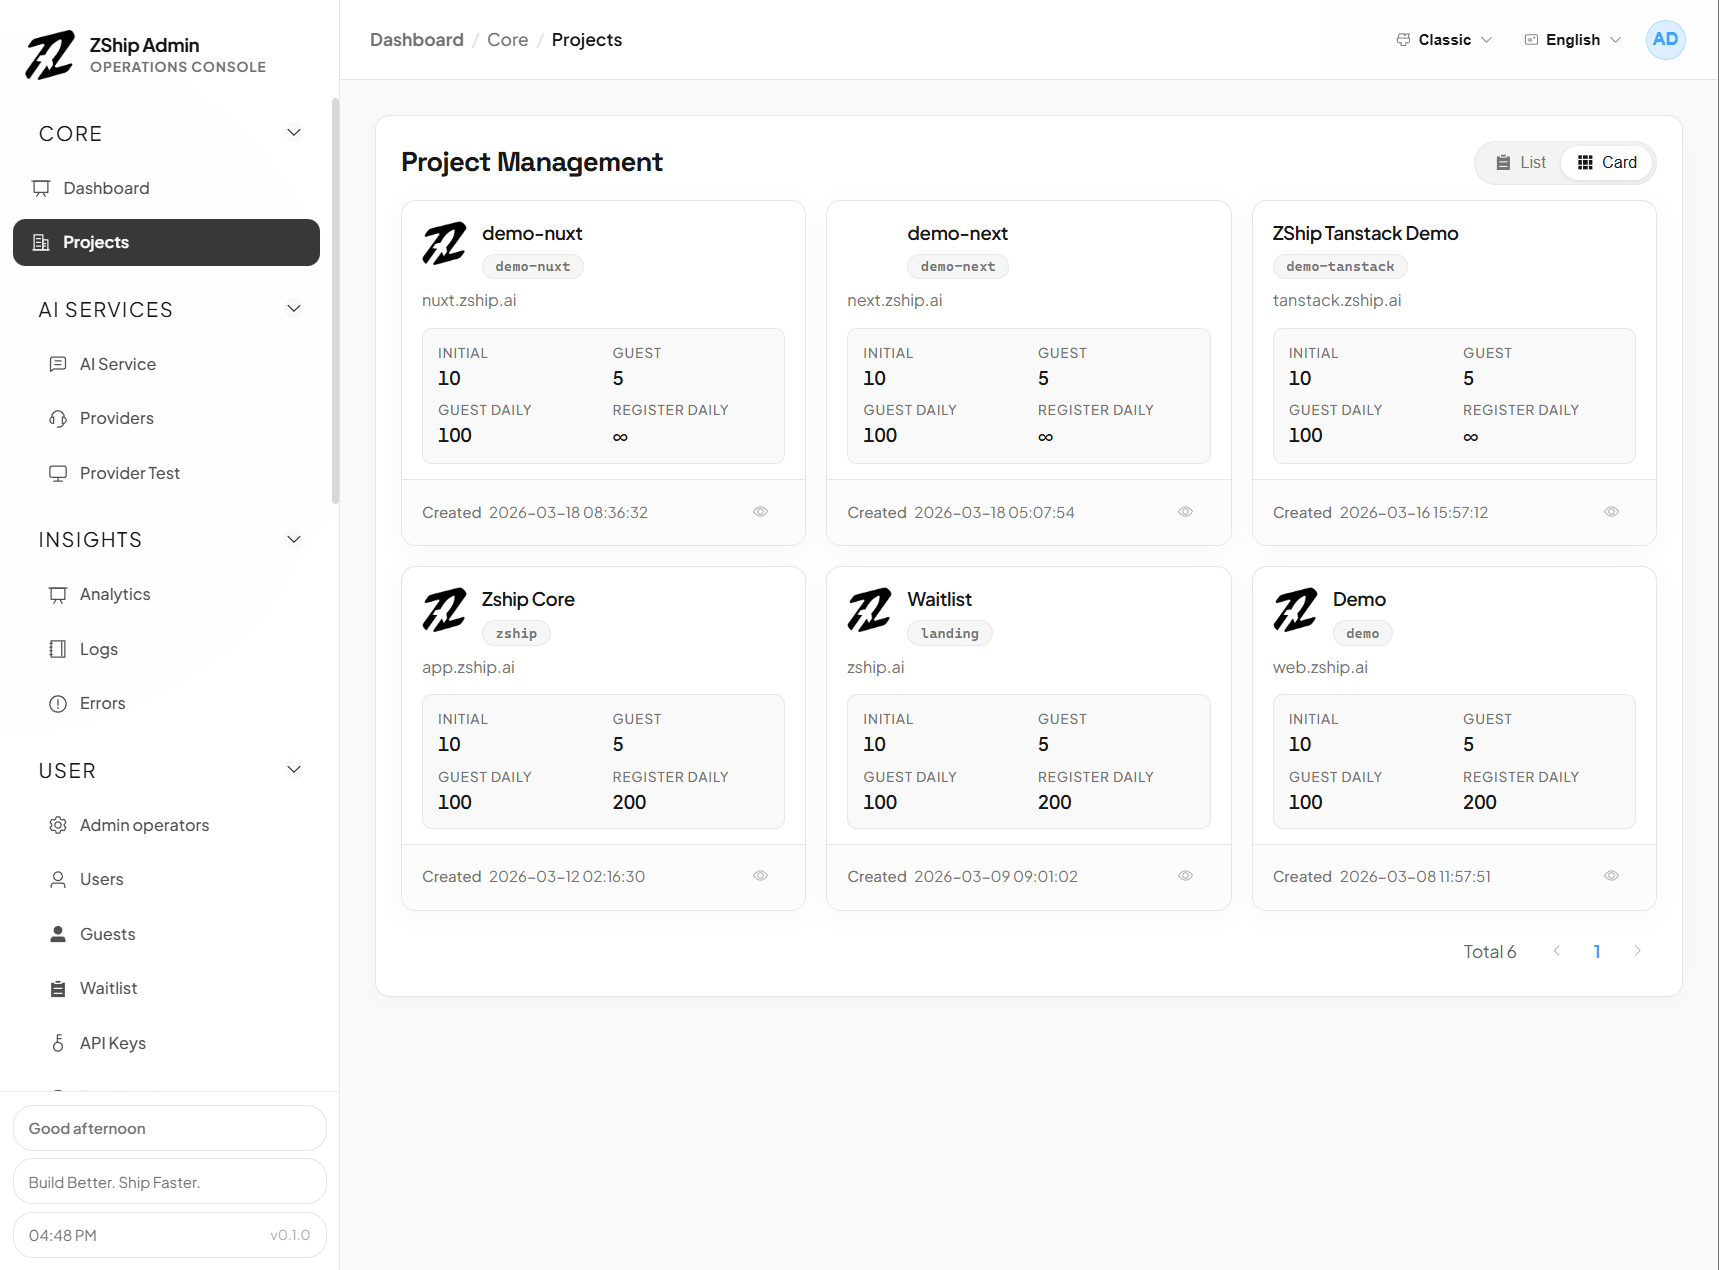This screenshot has height=1270, width=1719.
Task: Open the Waitlist sidebar menu item
Action: (x=108, y=989)
